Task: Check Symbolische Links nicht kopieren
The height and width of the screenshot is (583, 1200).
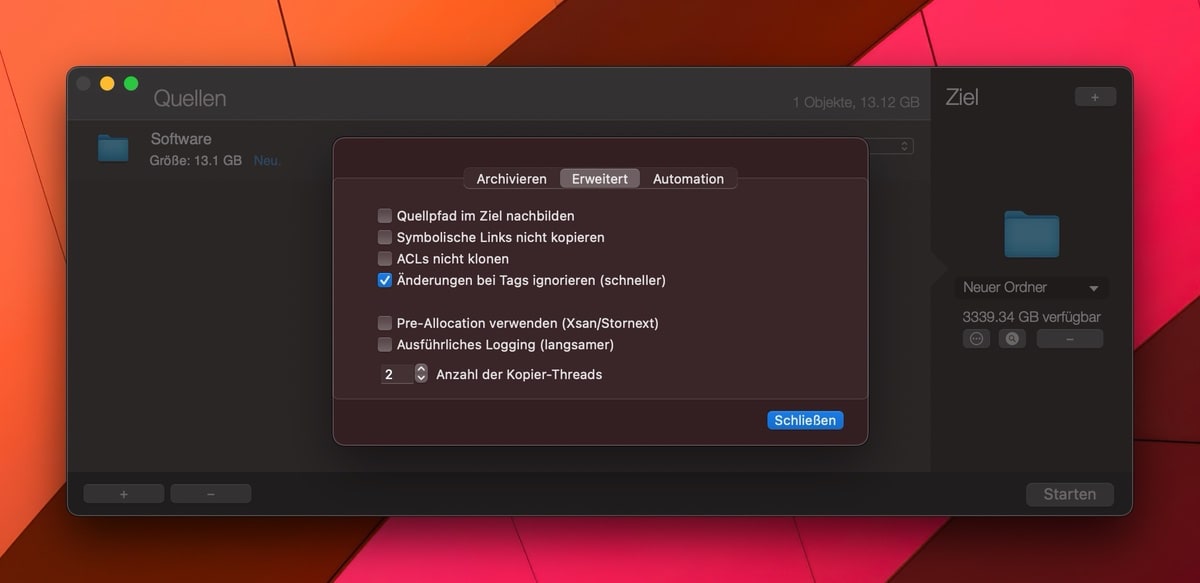Action: [385, 237]
